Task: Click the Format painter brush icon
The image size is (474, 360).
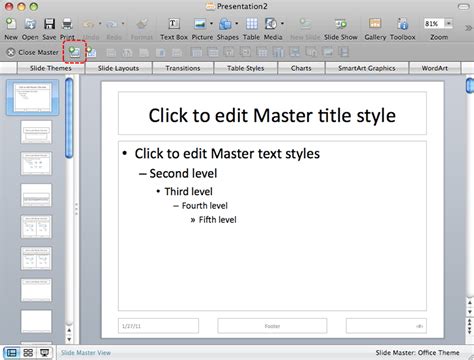Action: pyautogui.click(x=142, y=24)
